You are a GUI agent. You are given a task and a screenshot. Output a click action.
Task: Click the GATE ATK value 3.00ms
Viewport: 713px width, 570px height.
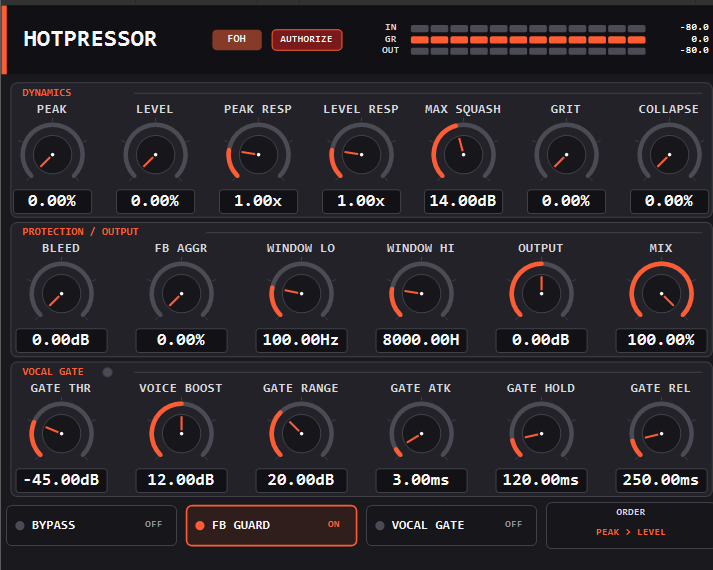(x=421, y=480)
